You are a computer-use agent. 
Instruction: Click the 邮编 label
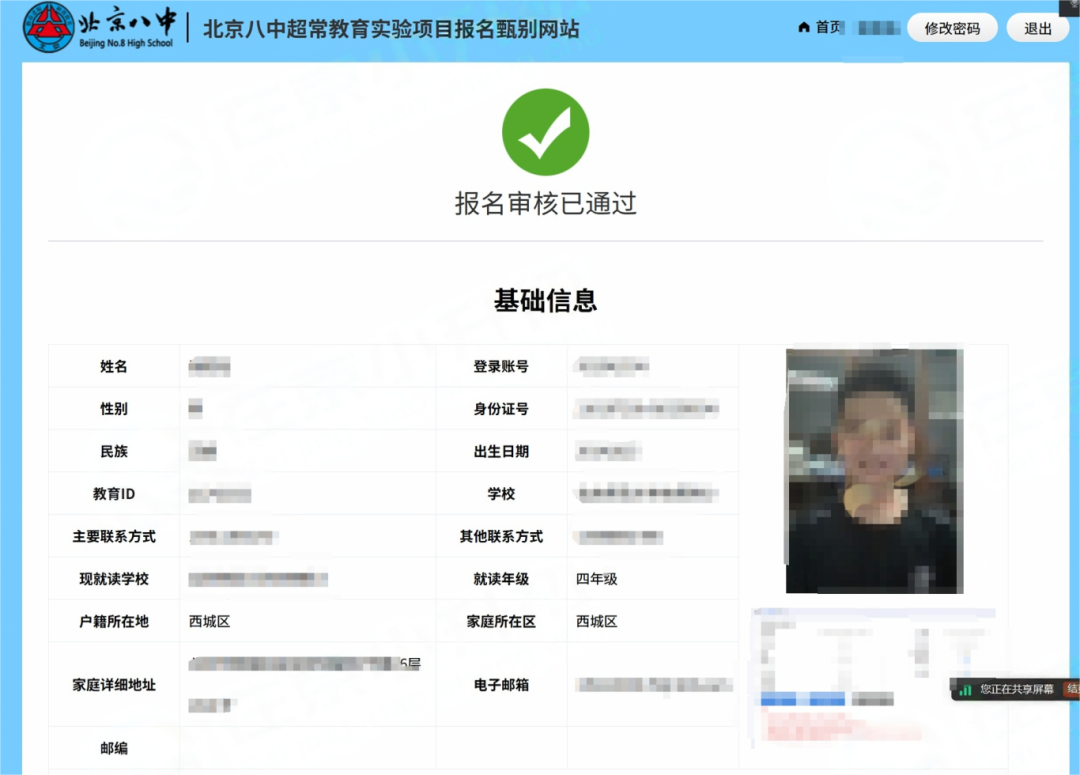point(114,748)
